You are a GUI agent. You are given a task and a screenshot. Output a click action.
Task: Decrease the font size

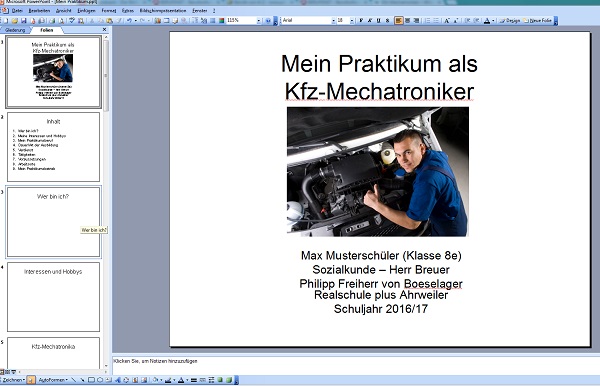pyautogui.click(x=456, y=21)
